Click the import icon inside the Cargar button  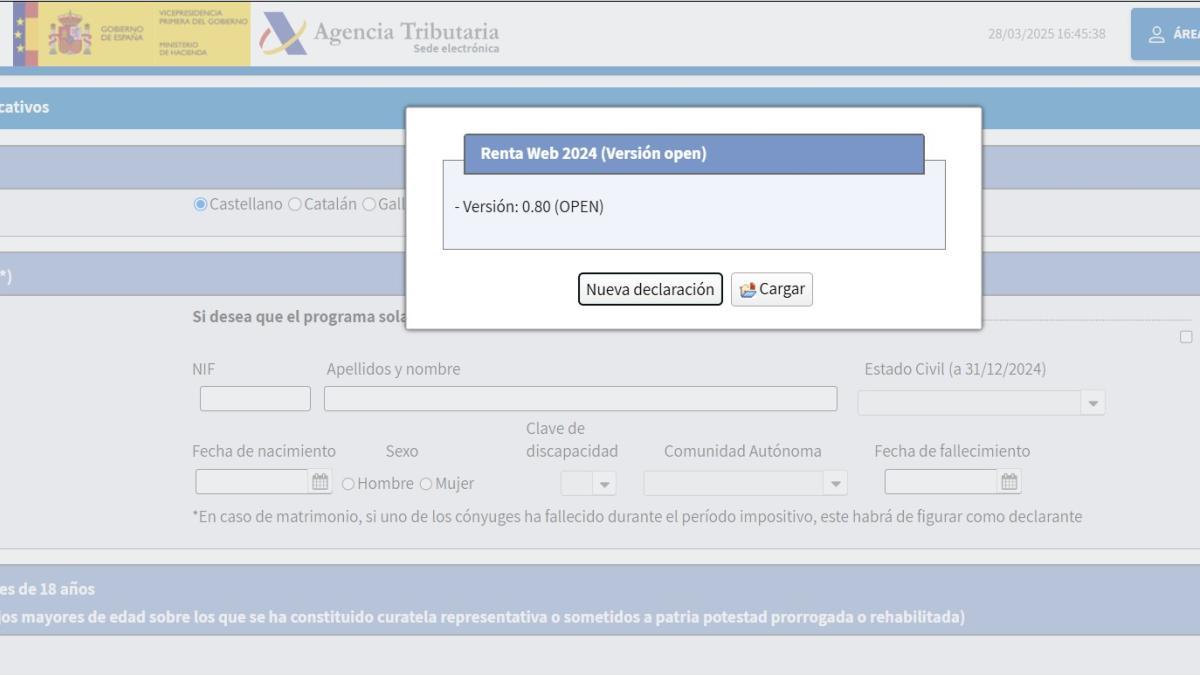tap(748, 290)
